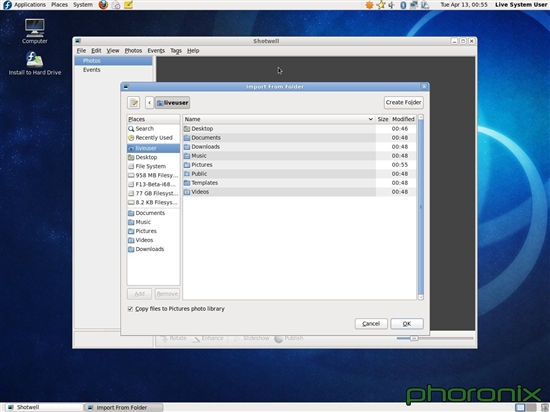Open Search in the Places sidebar
This screenshot has width=550, height=412.
pyautogui.click(x=153, y=129)
